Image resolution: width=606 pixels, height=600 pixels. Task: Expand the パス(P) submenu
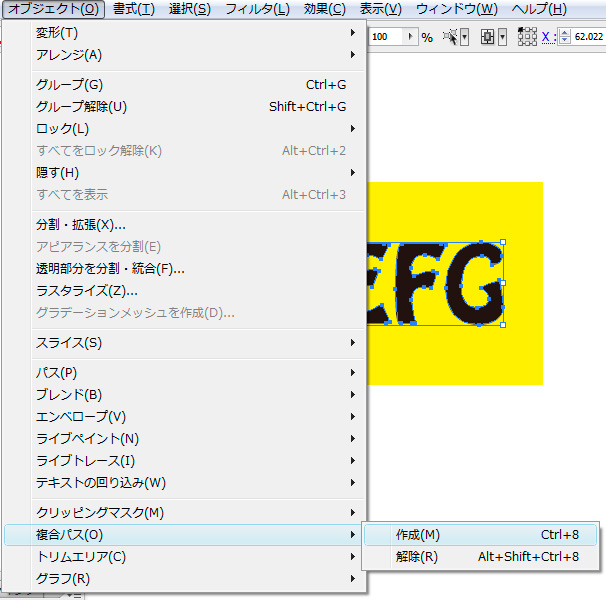[x=56, y=373]
